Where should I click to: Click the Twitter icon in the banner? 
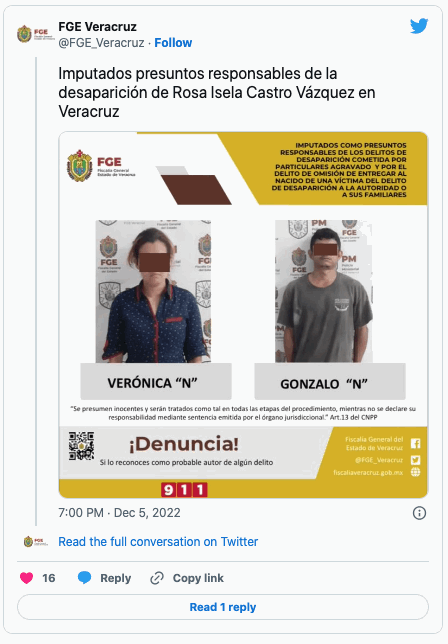416,460
